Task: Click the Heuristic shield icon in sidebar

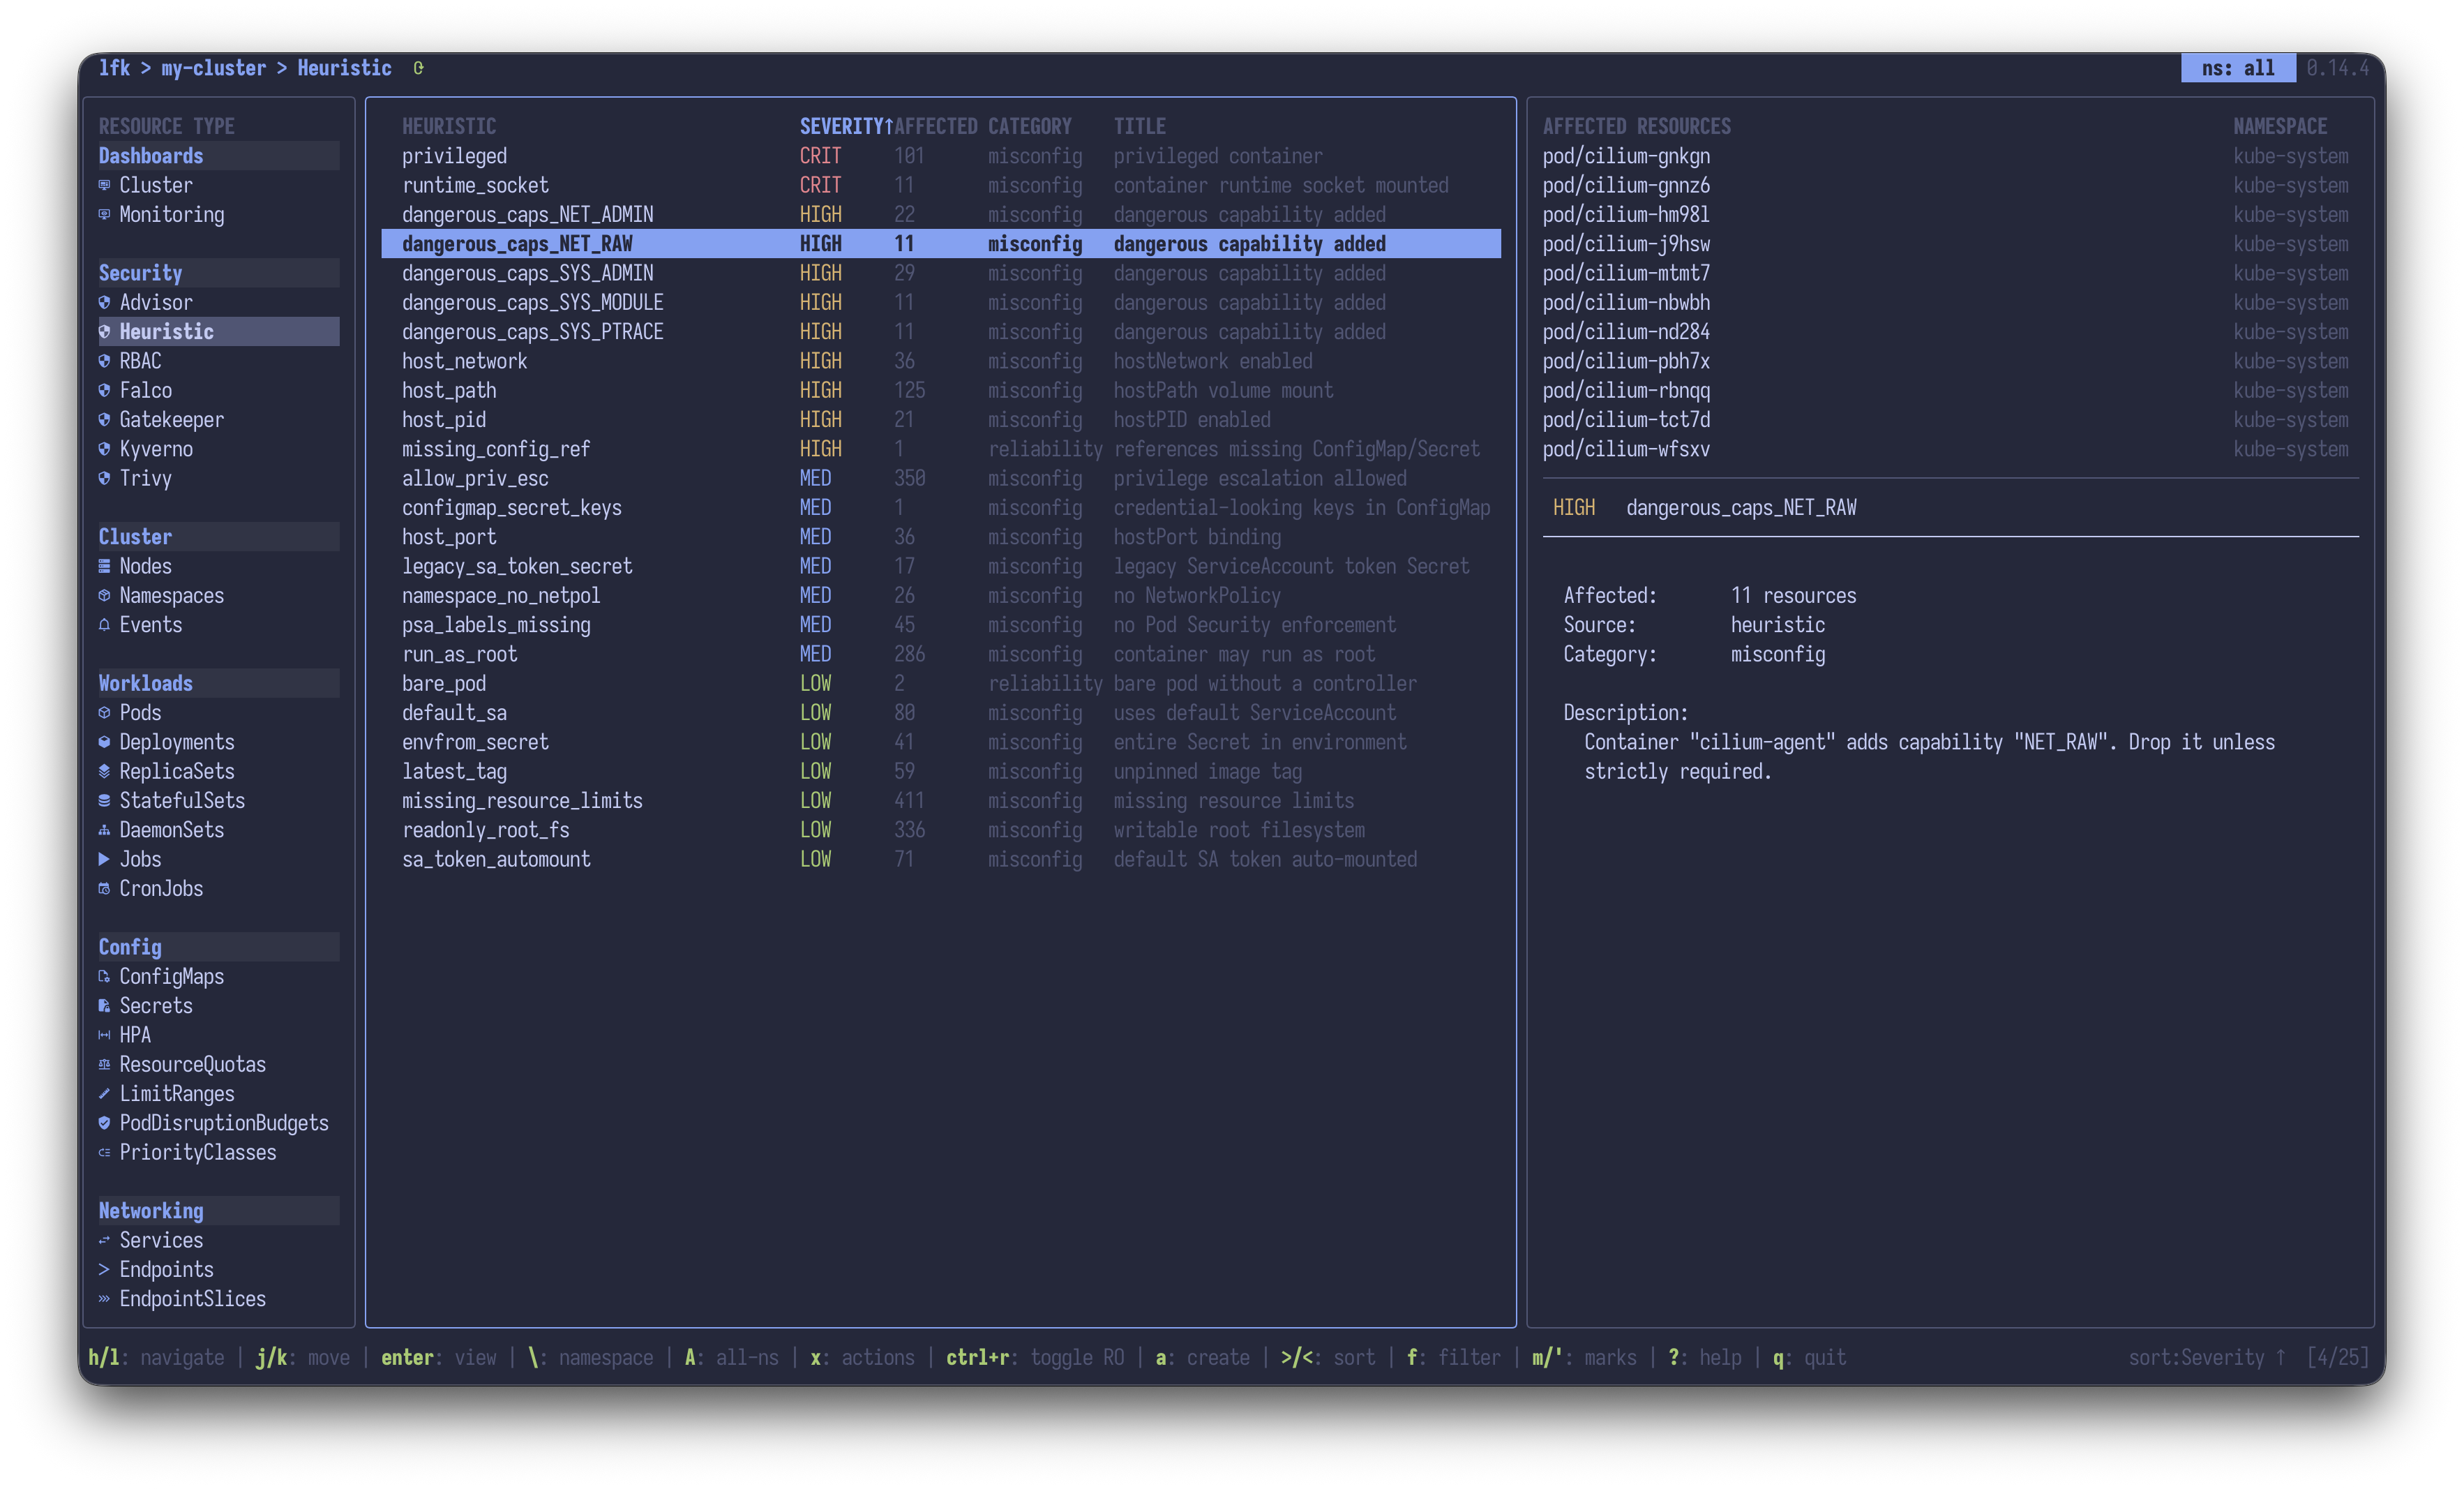Action: [104, 331]
